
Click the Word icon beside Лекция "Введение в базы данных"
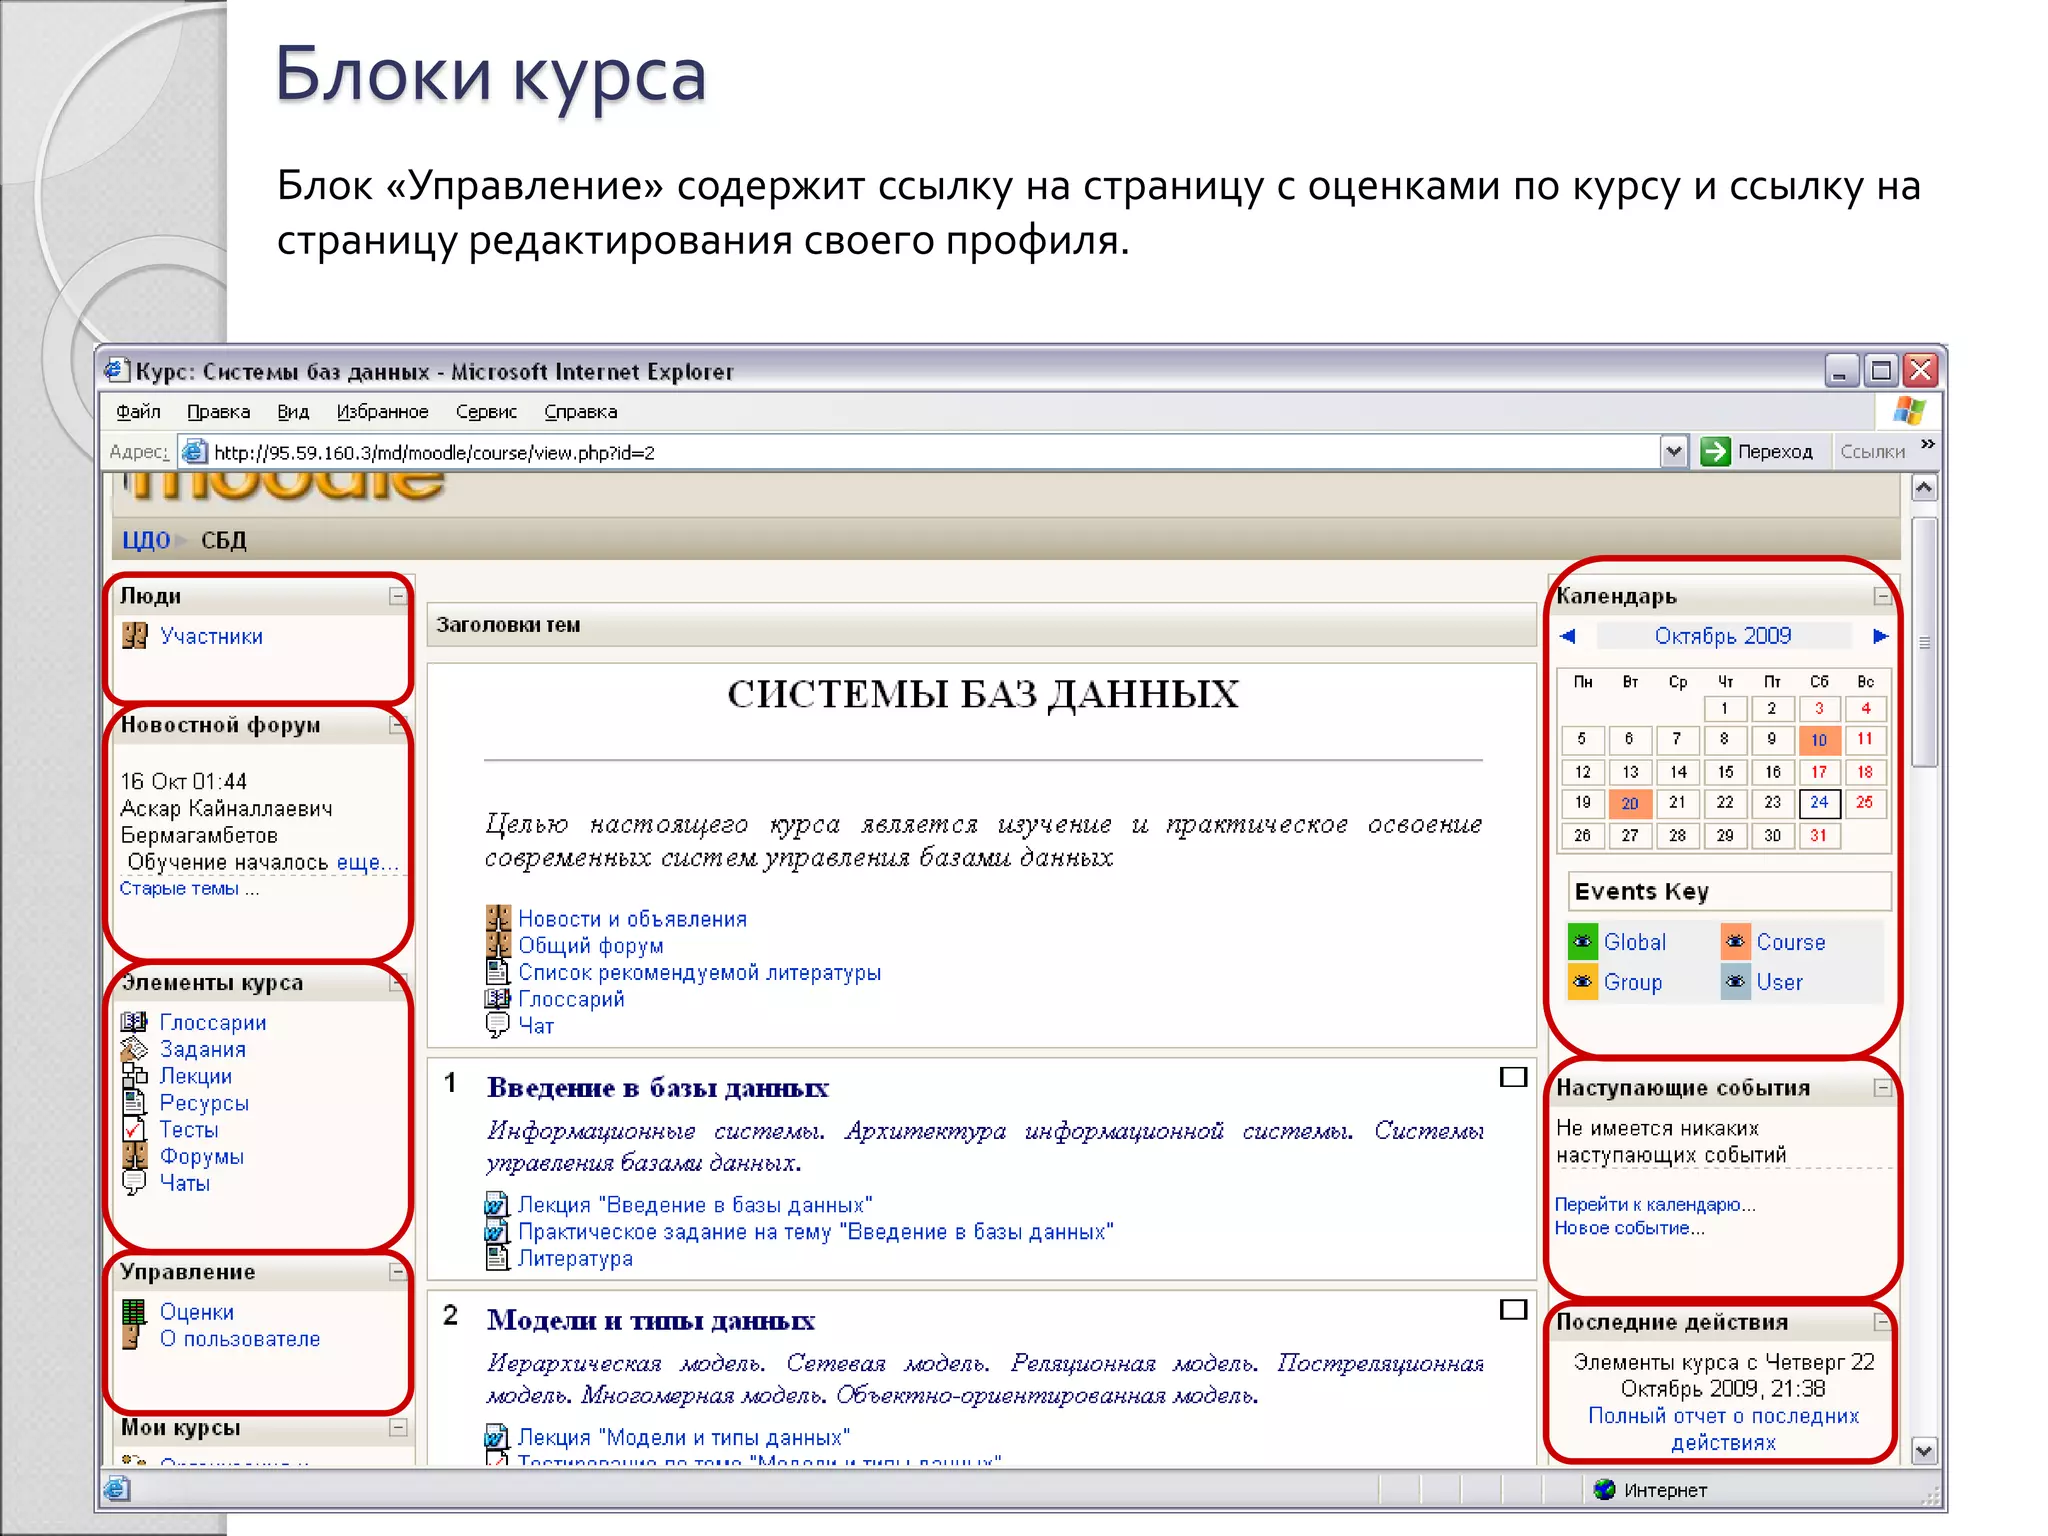[x=497, y=1205]
